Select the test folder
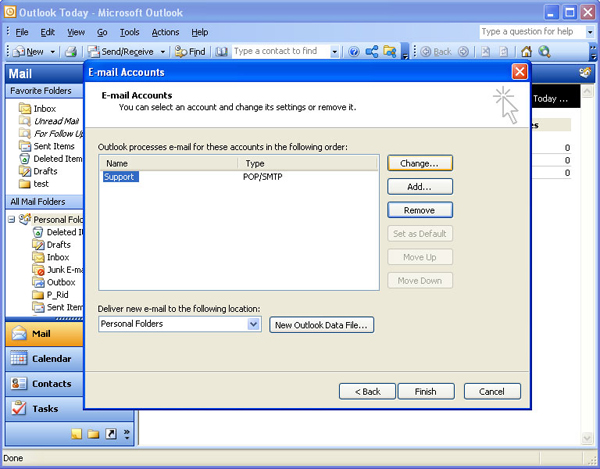The height and width of the screenshot is (469, 600). 34,184
